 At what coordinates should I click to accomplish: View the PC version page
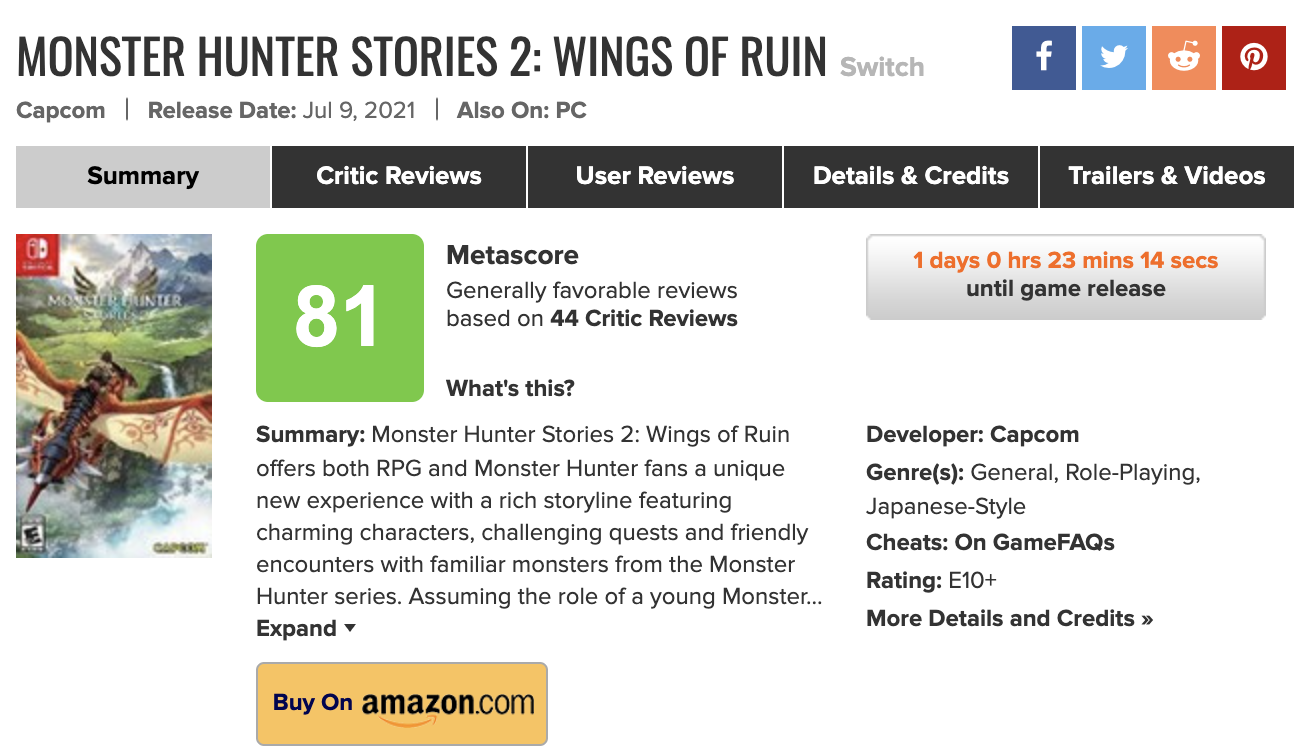click(571, 111)
